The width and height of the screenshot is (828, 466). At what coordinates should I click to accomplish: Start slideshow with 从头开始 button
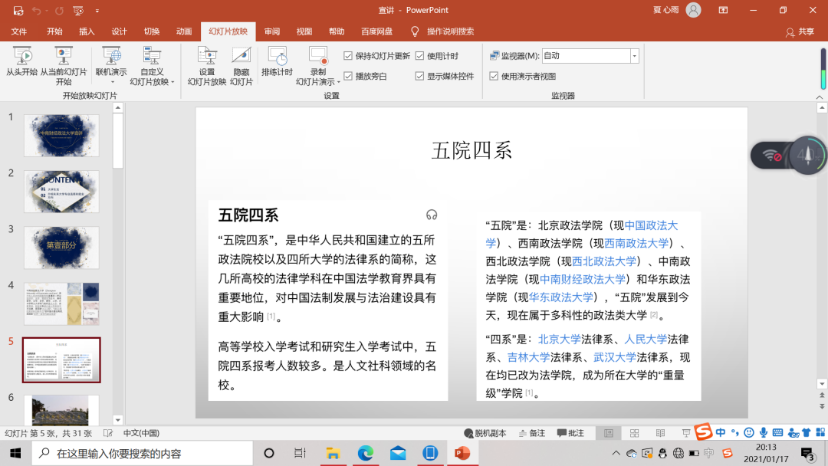coord(22,61)
